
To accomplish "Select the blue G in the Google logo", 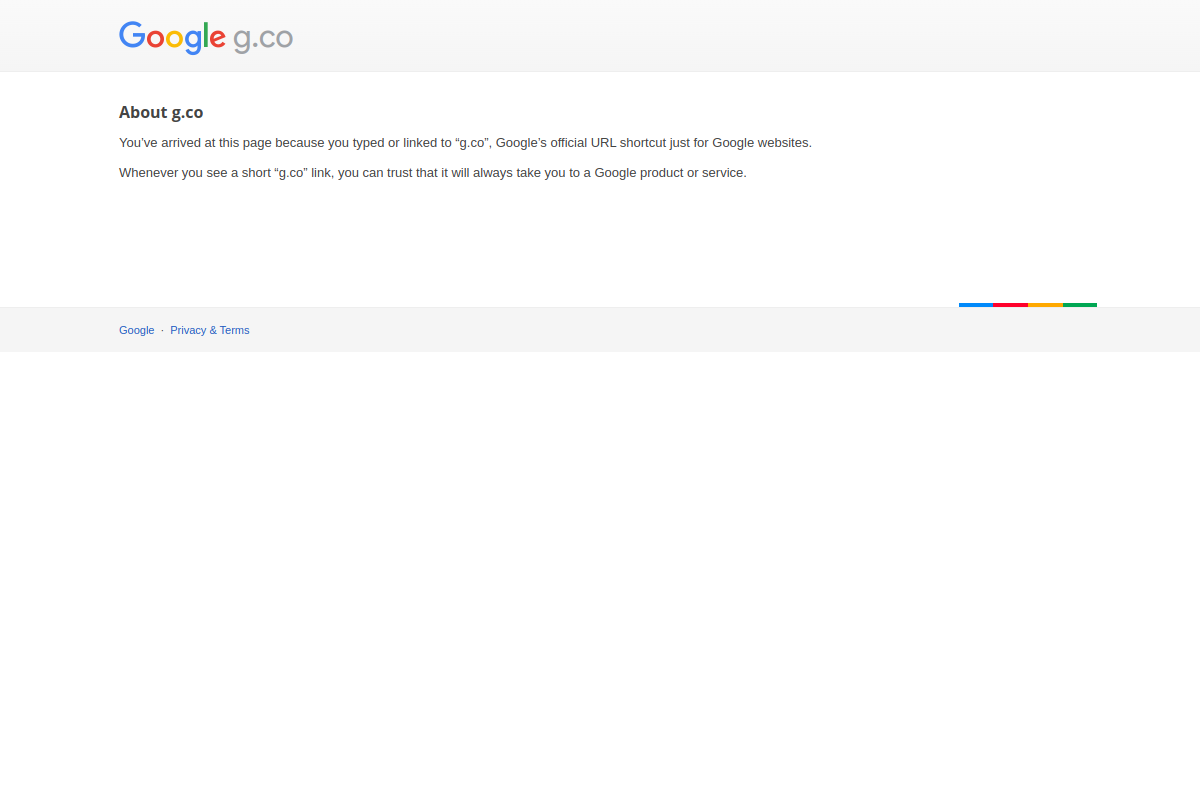I will tap(132, 37).
